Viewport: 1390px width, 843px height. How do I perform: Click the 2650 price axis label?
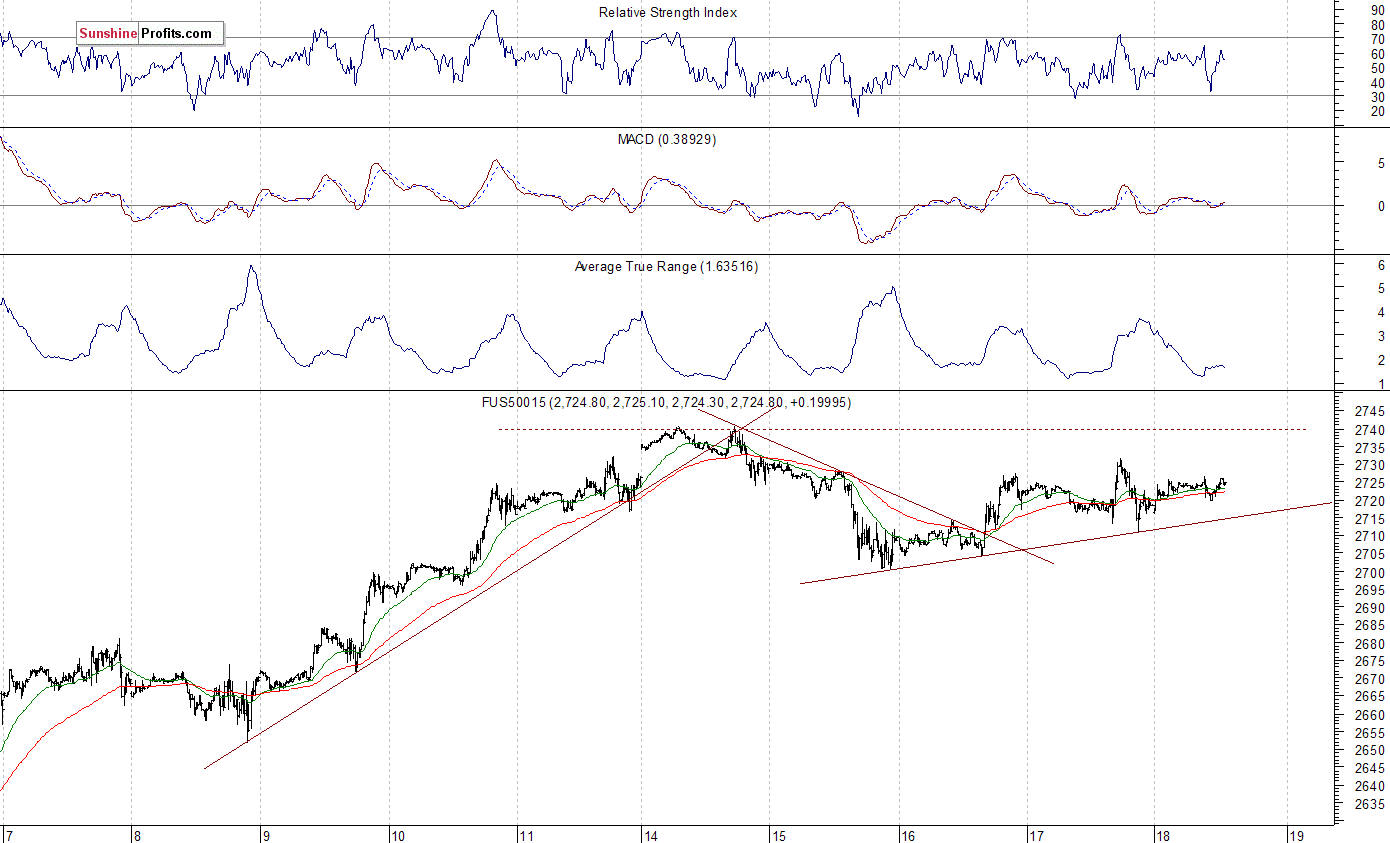point(1369,751)
